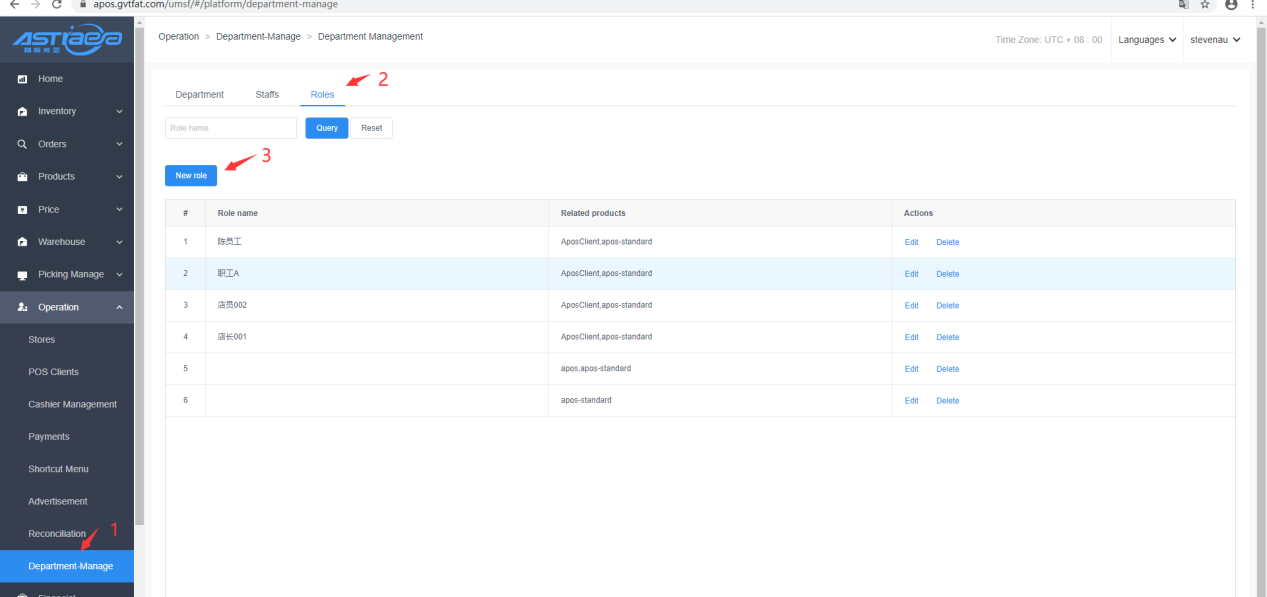Open the Languages dropdown
Screen dimensions: 1267x597
(1146, 40)
